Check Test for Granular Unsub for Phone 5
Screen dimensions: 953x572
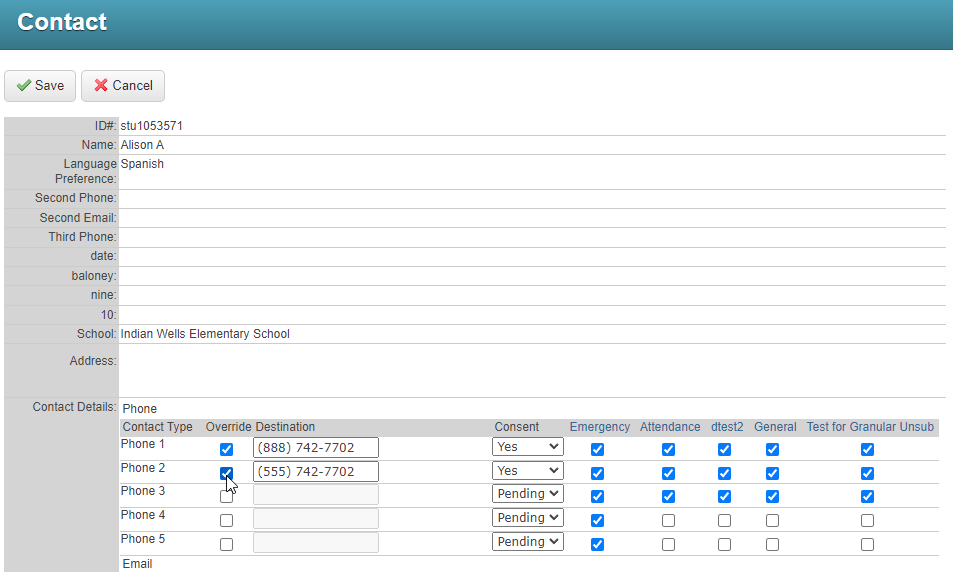(867, 545)
